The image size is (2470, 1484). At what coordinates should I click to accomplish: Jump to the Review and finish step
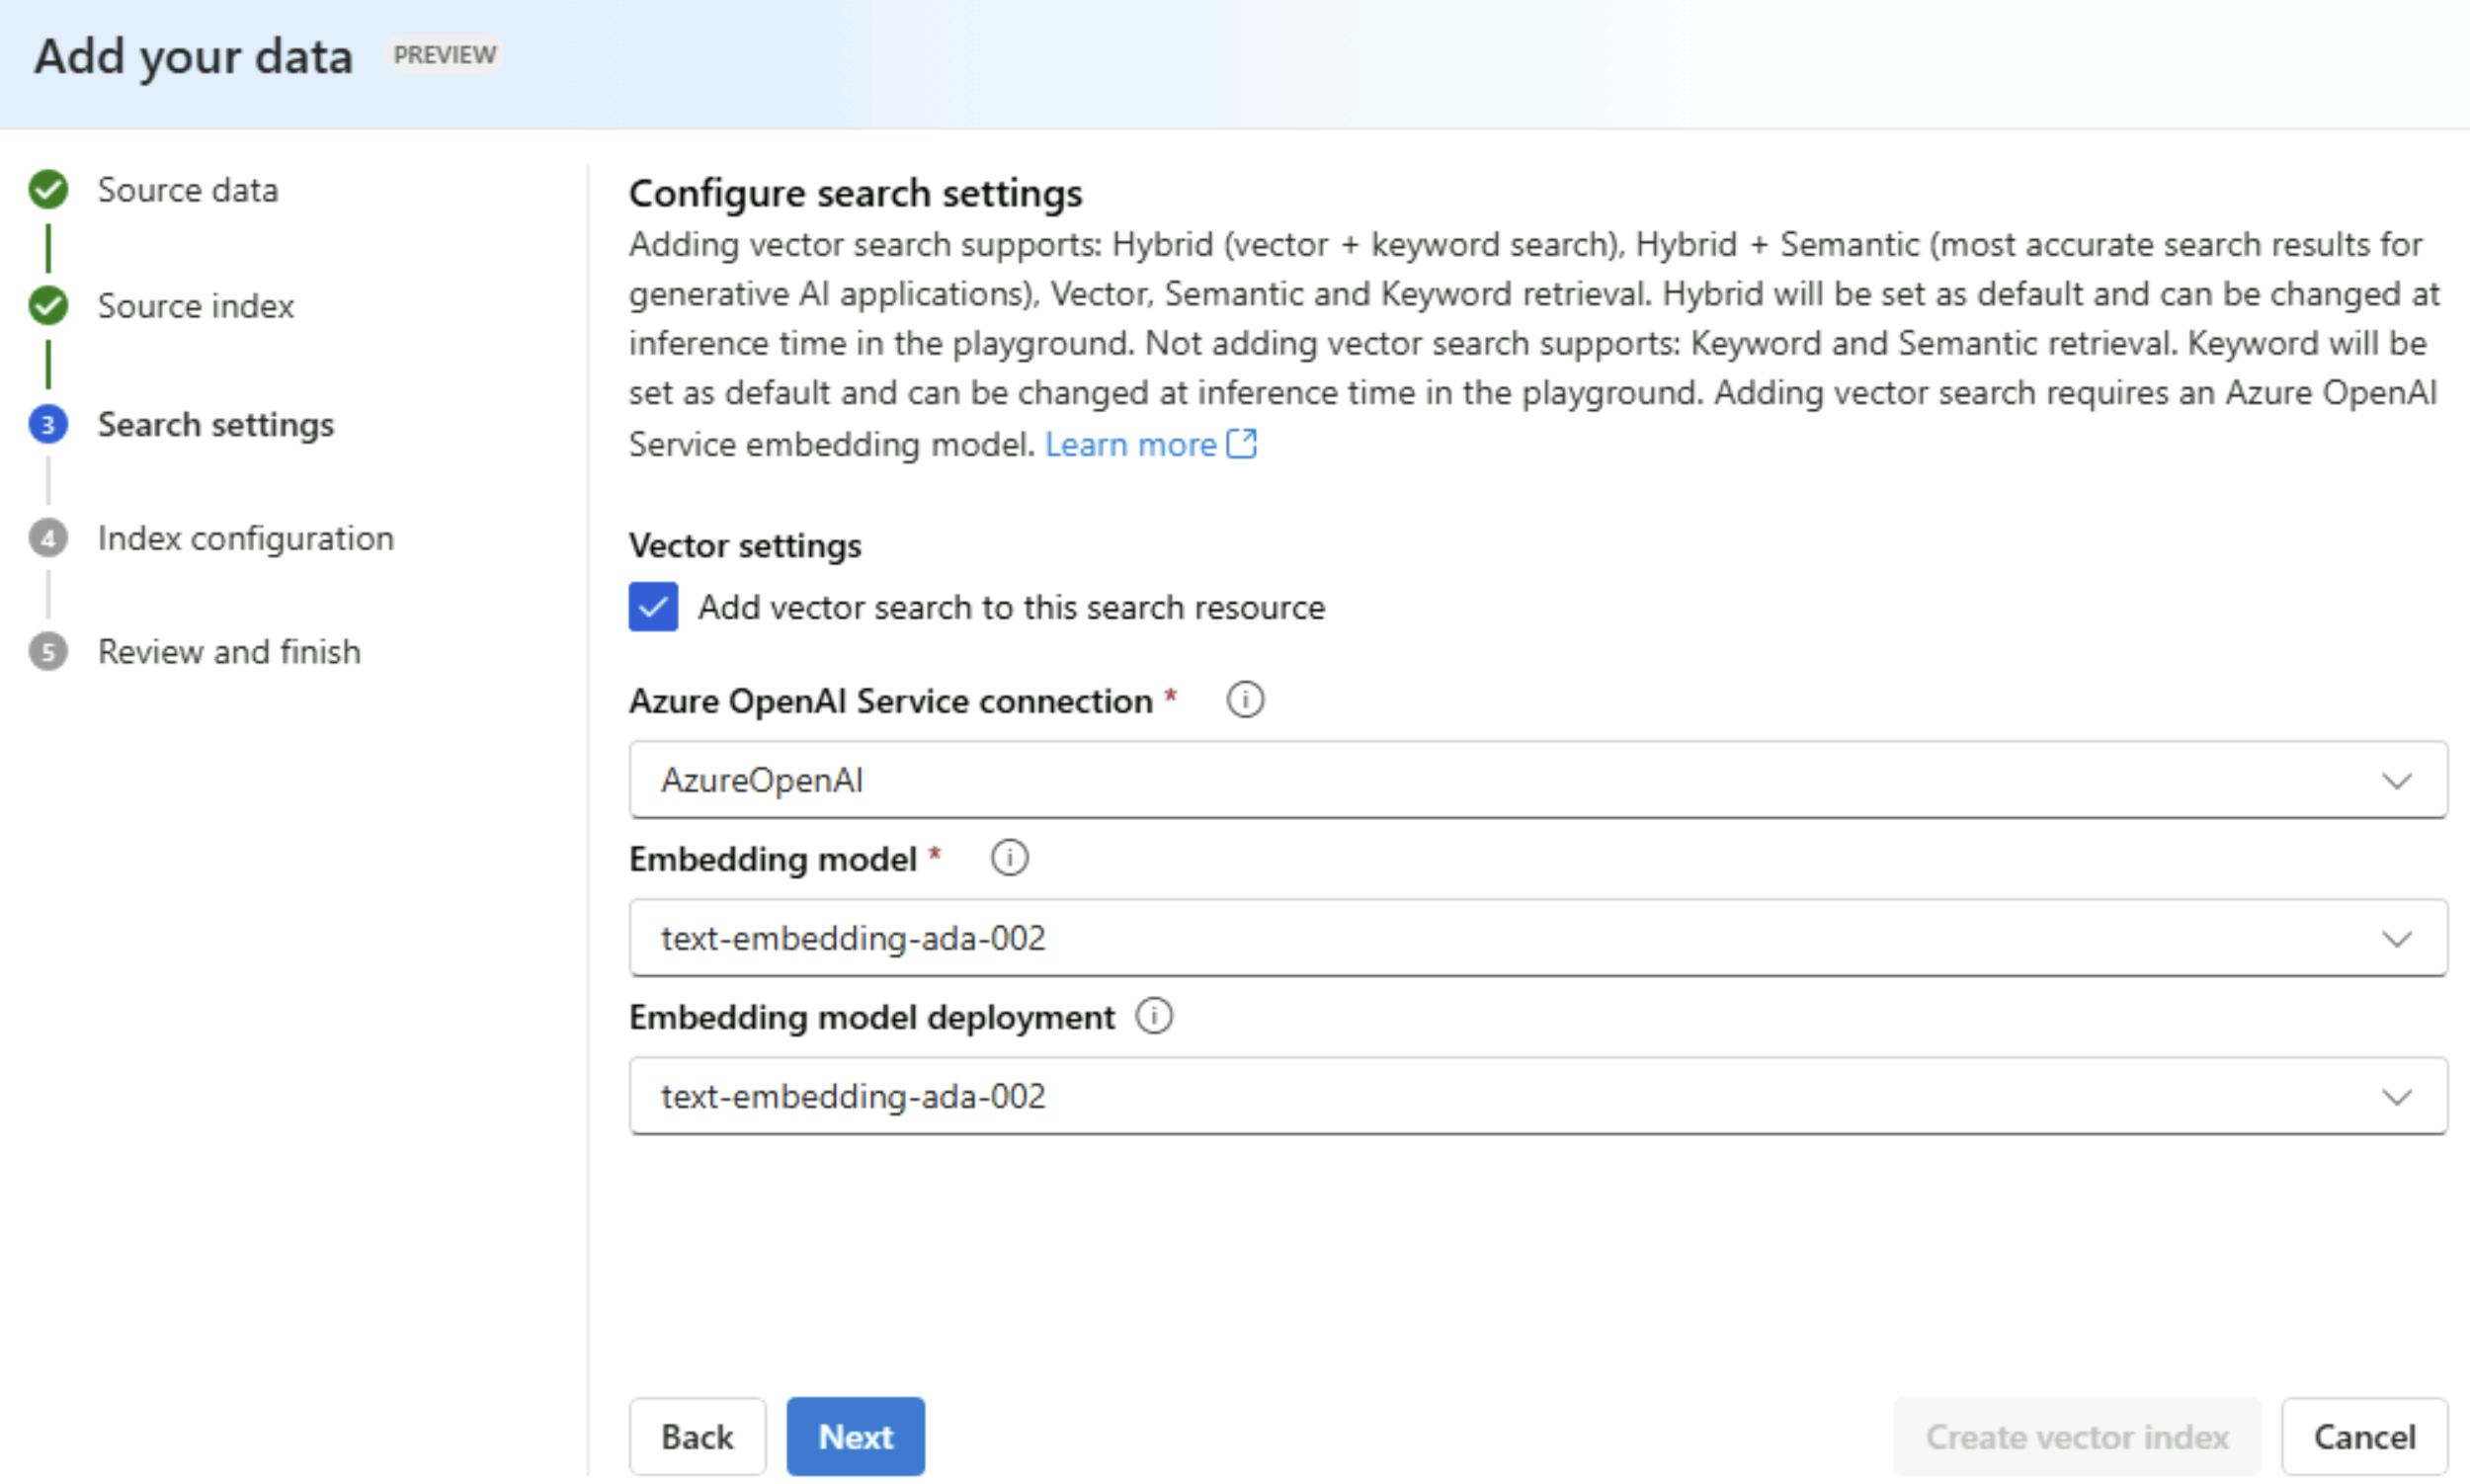[x=229, y=651]
